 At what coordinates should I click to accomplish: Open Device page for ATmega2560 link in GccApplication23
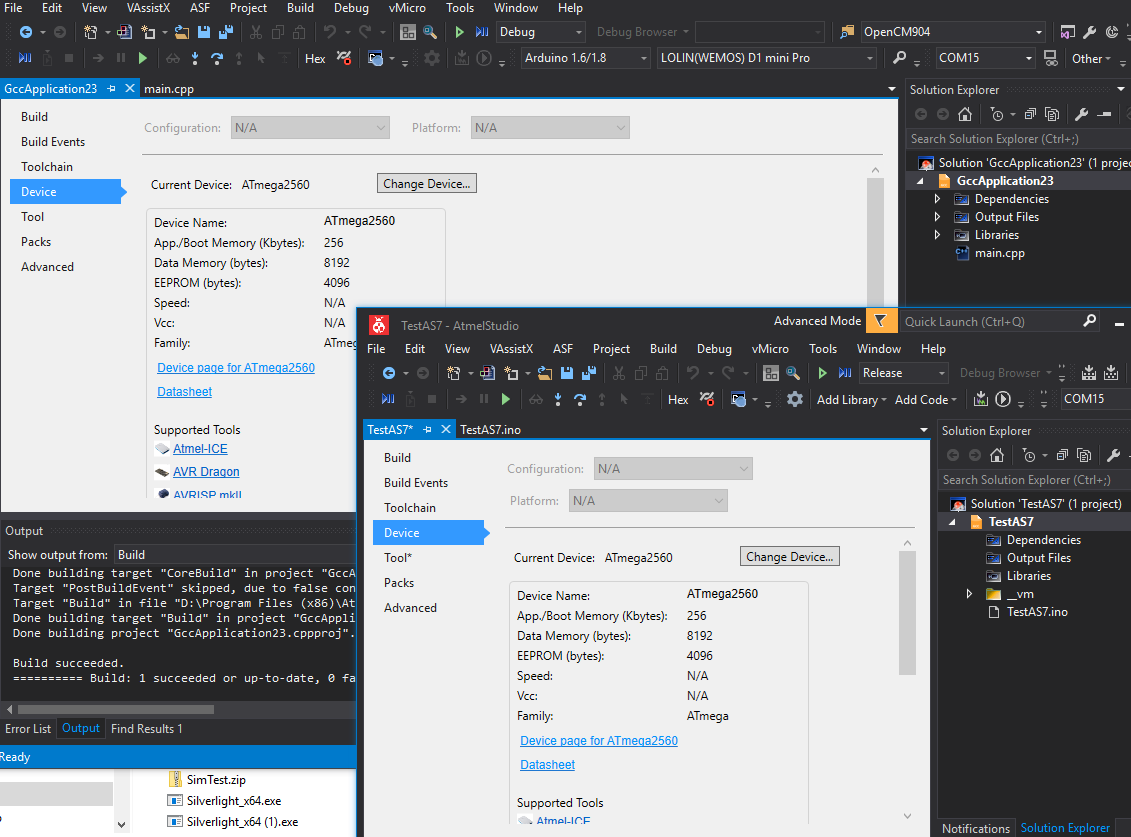pos(236,367)
